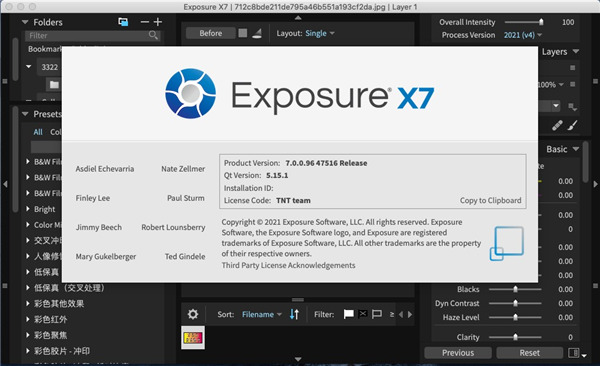Select the brush tool icon
The width and height of the screenshot is (600, 366).
coord(573,126)
